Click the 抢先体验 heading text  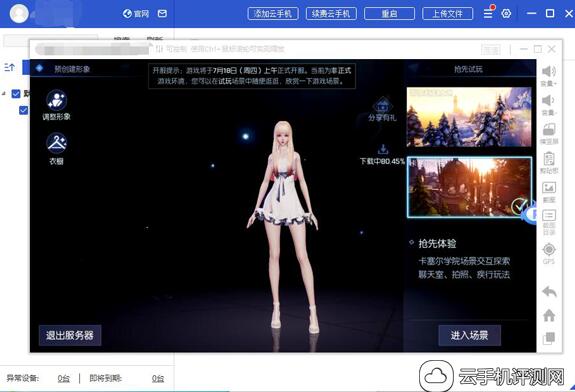(x=437, y=243)
